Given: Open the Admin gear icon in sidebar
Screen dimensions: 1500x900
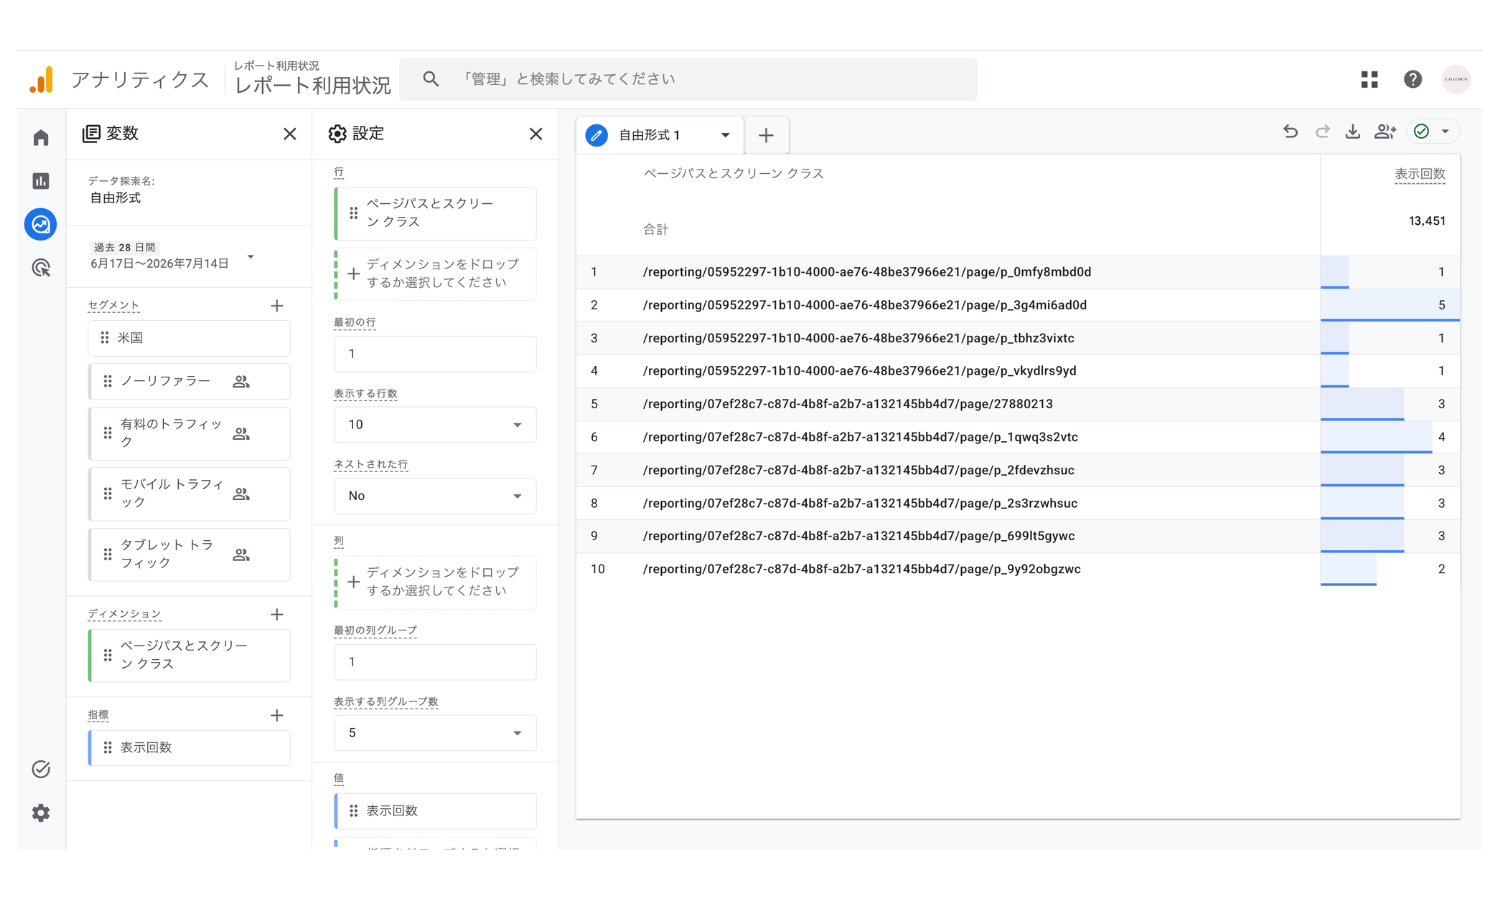Looking at the screenshot, I should (x=41, y=813).
